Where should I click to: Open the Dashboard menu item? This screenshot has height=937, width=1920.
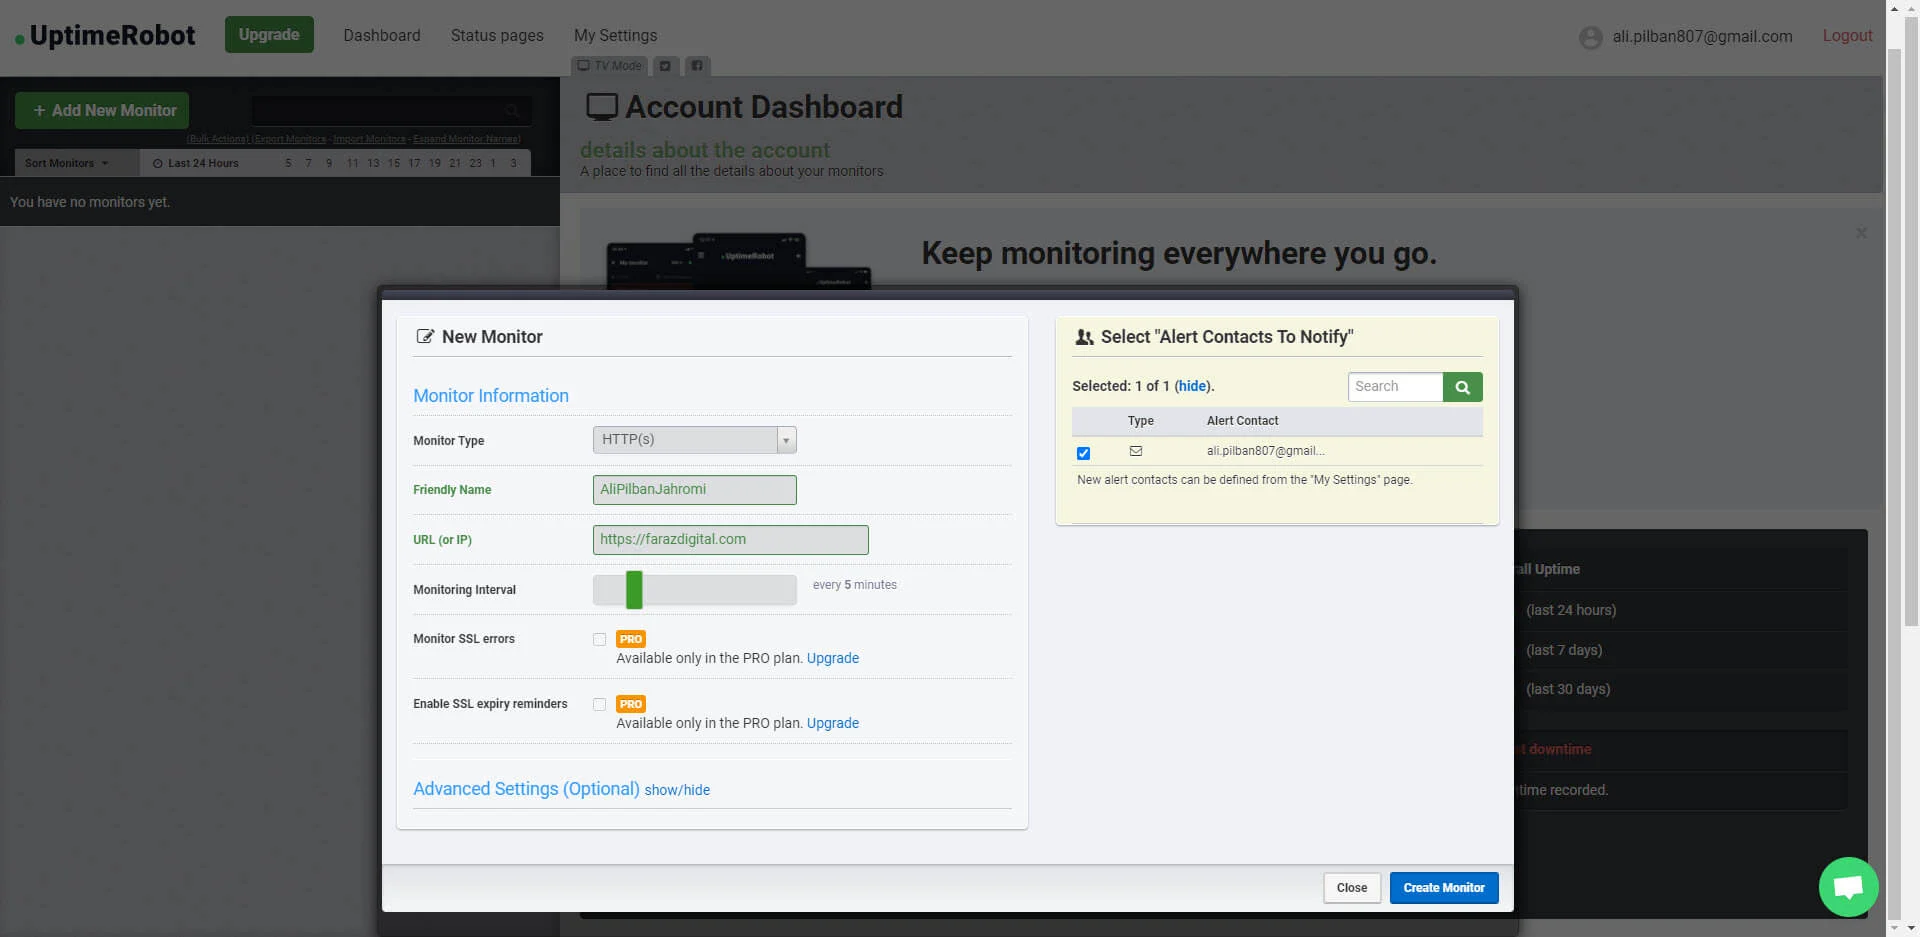click(382, 36)
